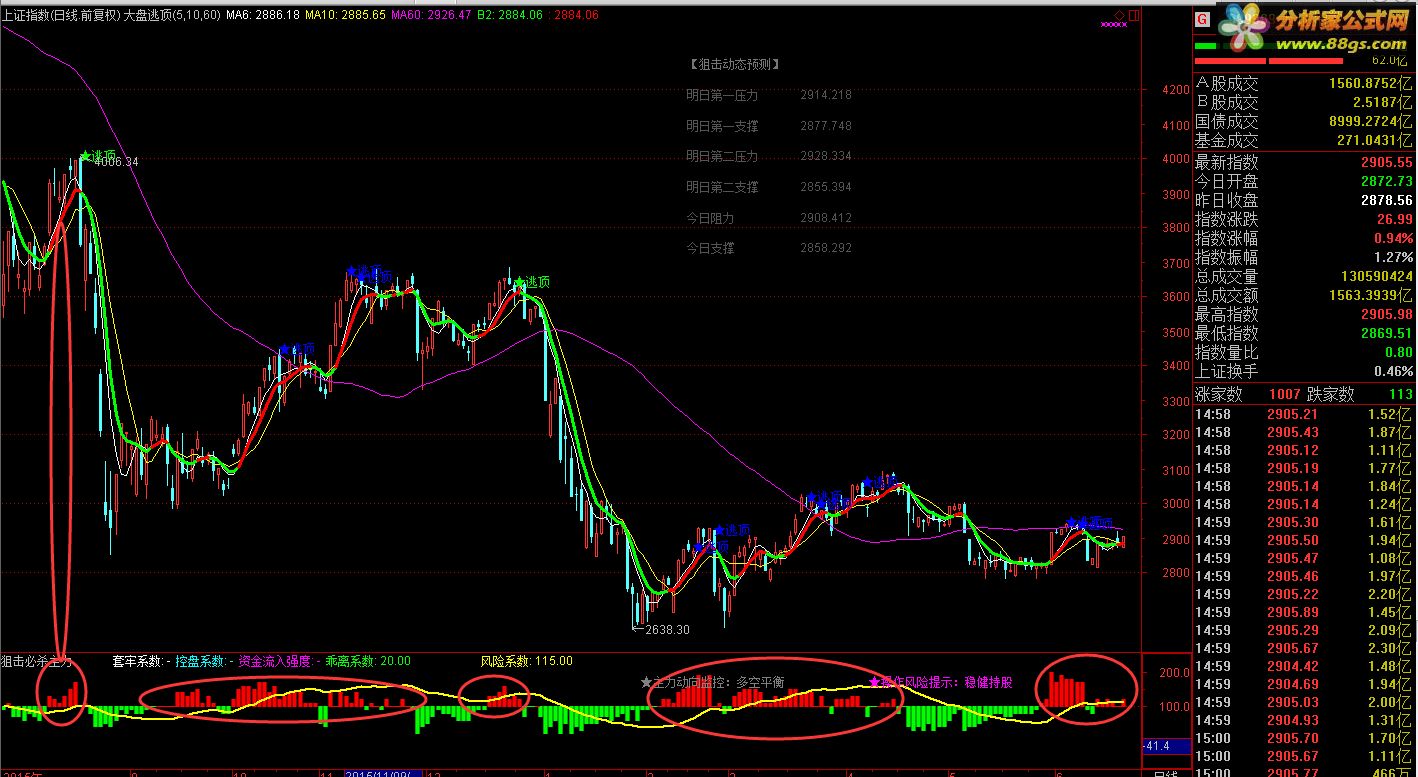Click the 明日第一压力 value 2914.218
The image size is (1418, 777).
point(826,95)
